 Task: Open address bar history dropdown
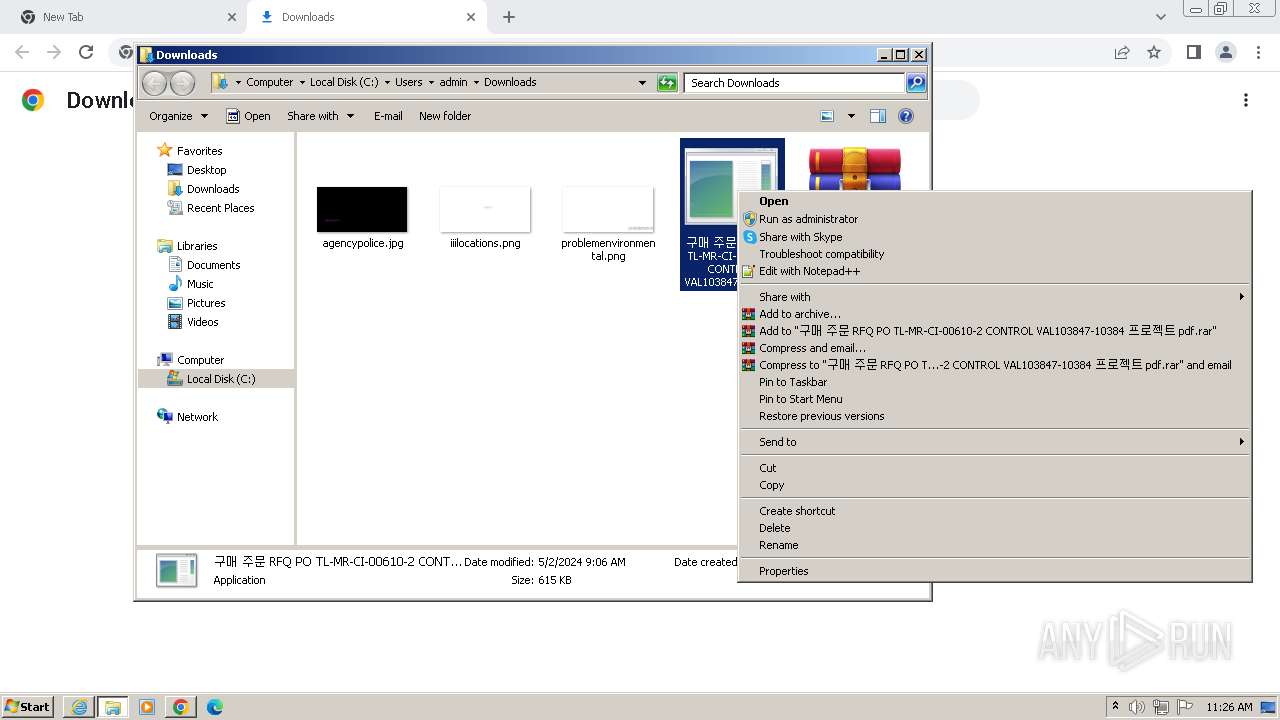pyautogui.click(x=642, y=83)
